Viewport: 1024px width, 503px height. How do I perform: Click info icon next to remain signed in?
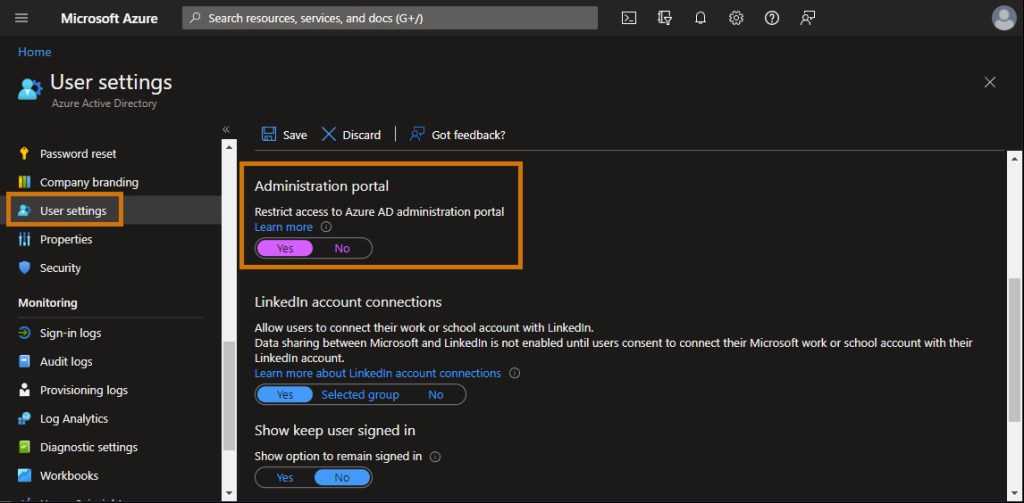pyautogui.click(x=435, y=457)
